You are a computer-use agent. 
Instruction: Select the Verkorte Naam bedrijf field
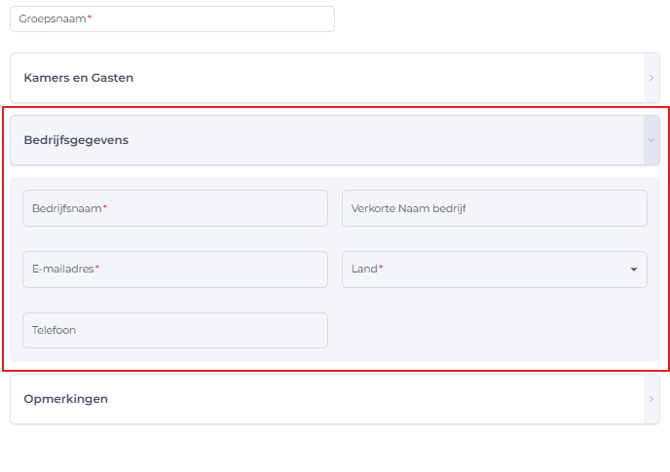pos(494,208)
